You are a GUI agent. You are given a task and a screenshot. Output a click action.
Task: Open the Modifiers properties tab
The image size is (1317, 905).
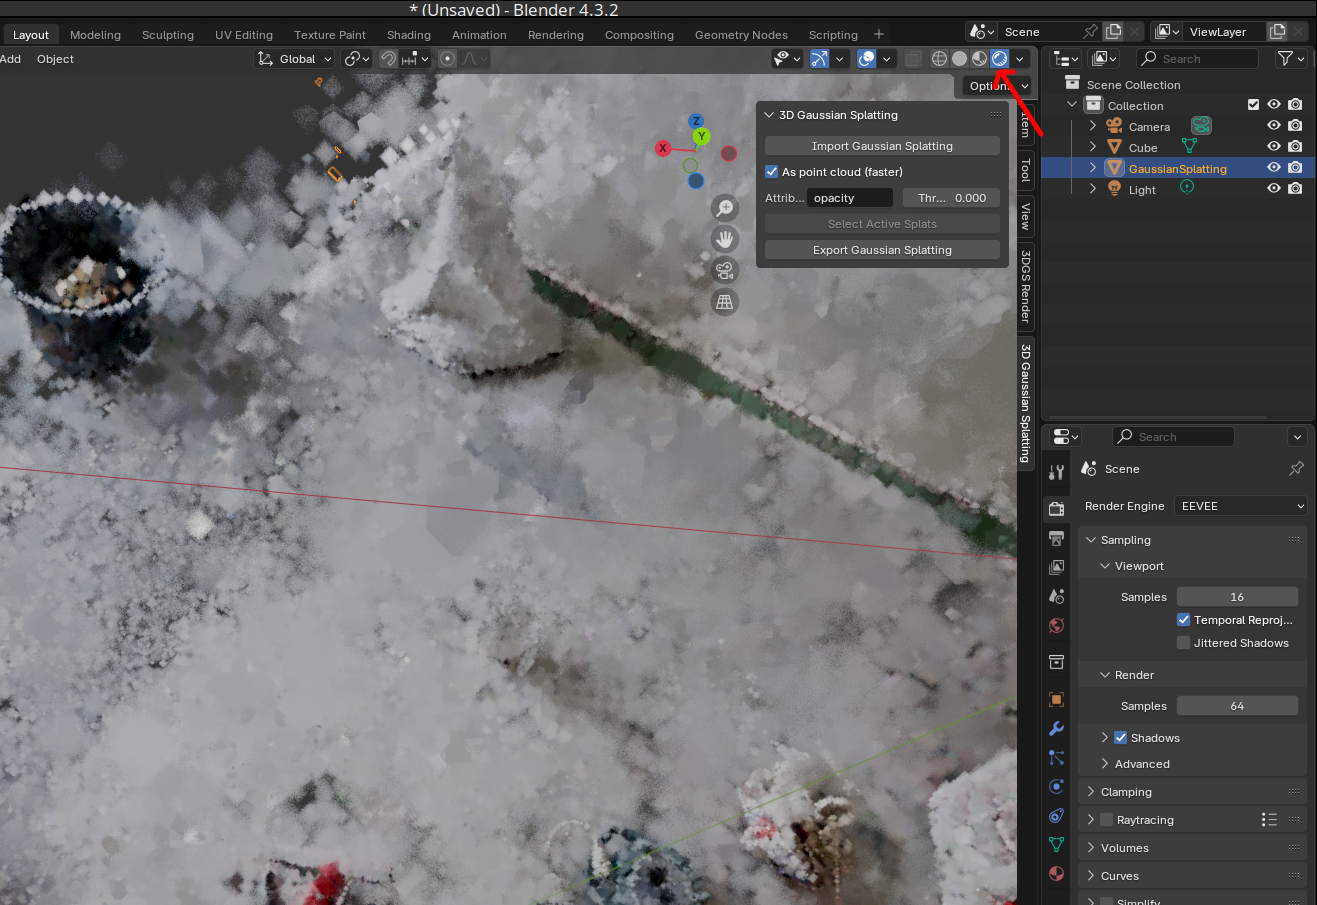1056,729
